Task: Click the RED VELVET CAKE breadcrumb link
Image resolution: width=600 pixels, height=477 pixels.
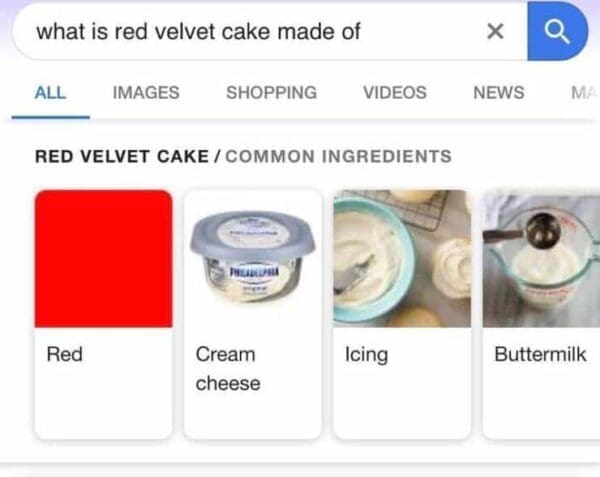Action: click(x=121, y=156)
